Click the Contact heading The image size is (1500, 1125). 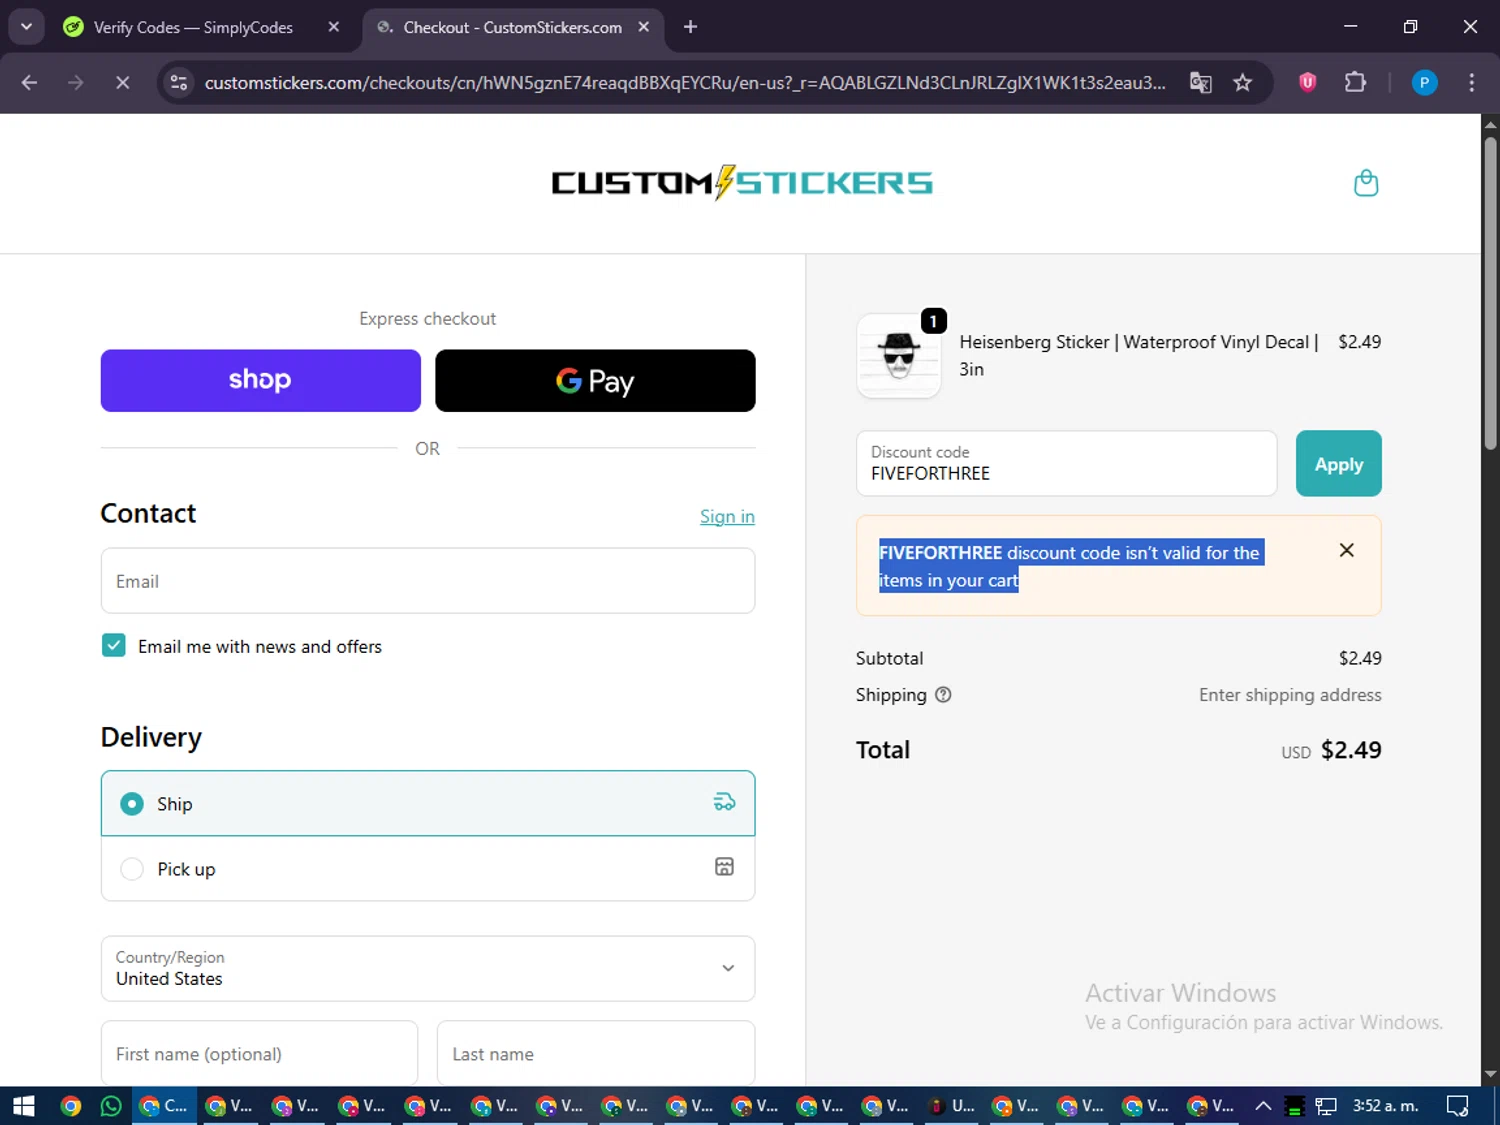(148, 513)
